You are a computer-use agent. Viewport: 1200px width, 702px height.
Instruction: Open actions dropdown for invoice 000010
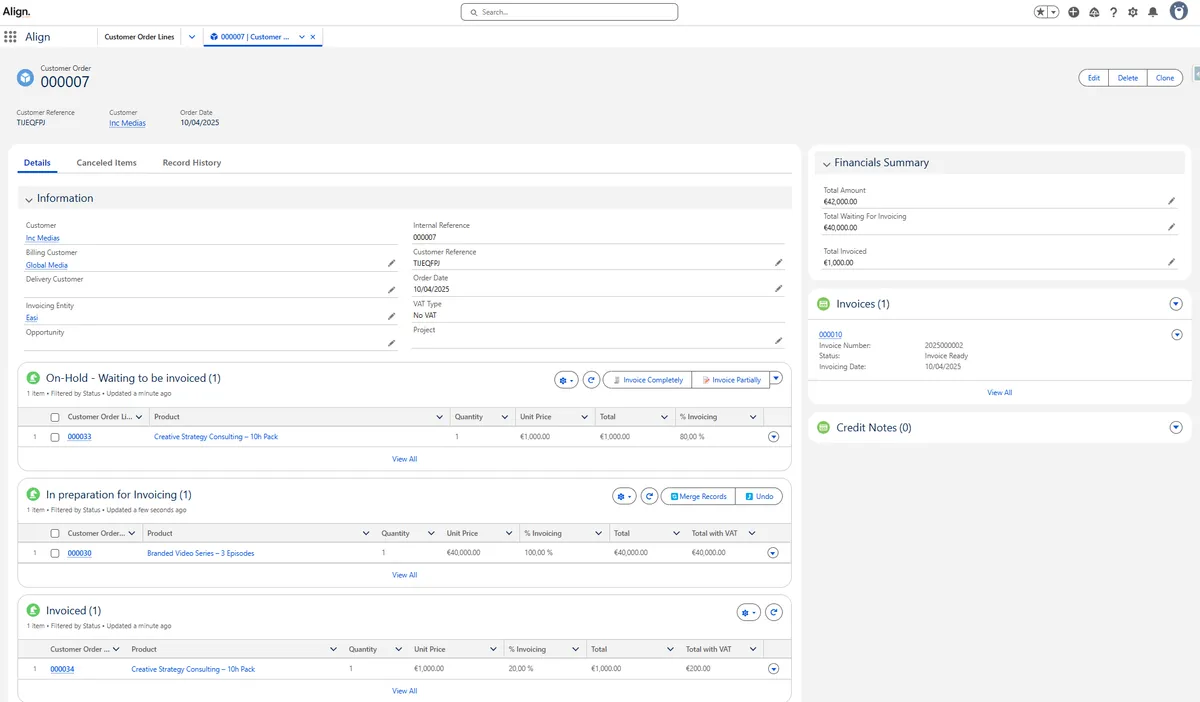click(1177, 335)
